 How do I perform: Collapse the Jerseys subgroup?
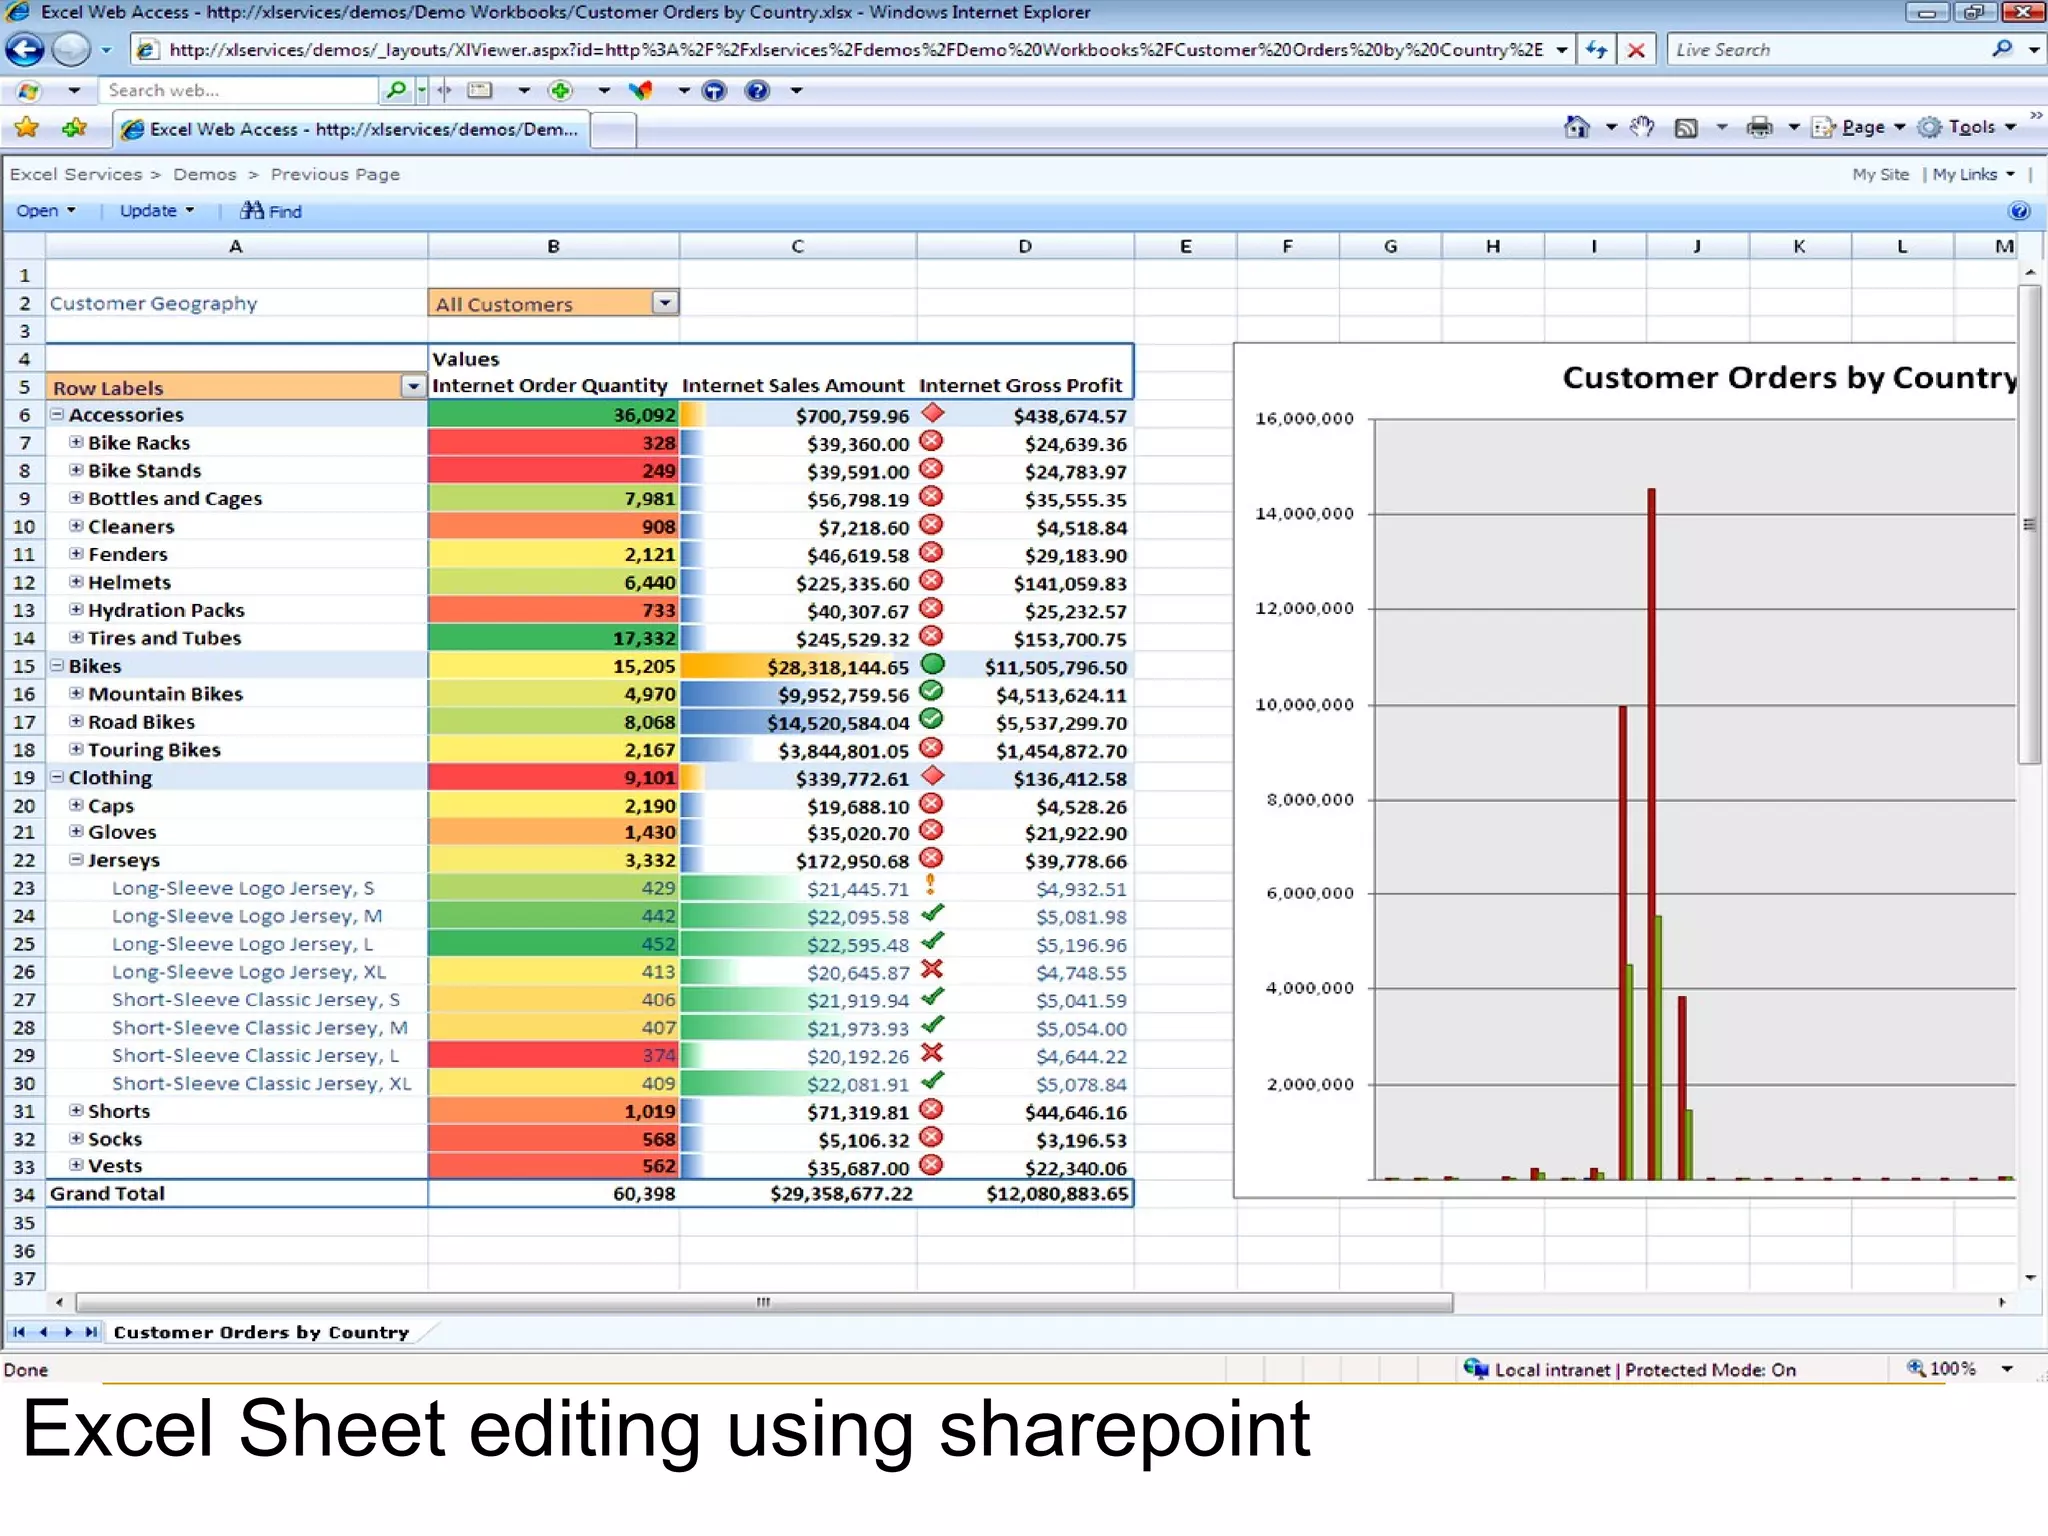[76, 859]
